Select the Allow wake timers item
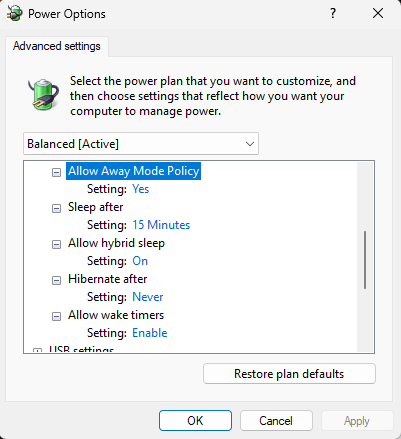Image resolution: width=401 pixels, height=439 pixels. tap(116, 315)
